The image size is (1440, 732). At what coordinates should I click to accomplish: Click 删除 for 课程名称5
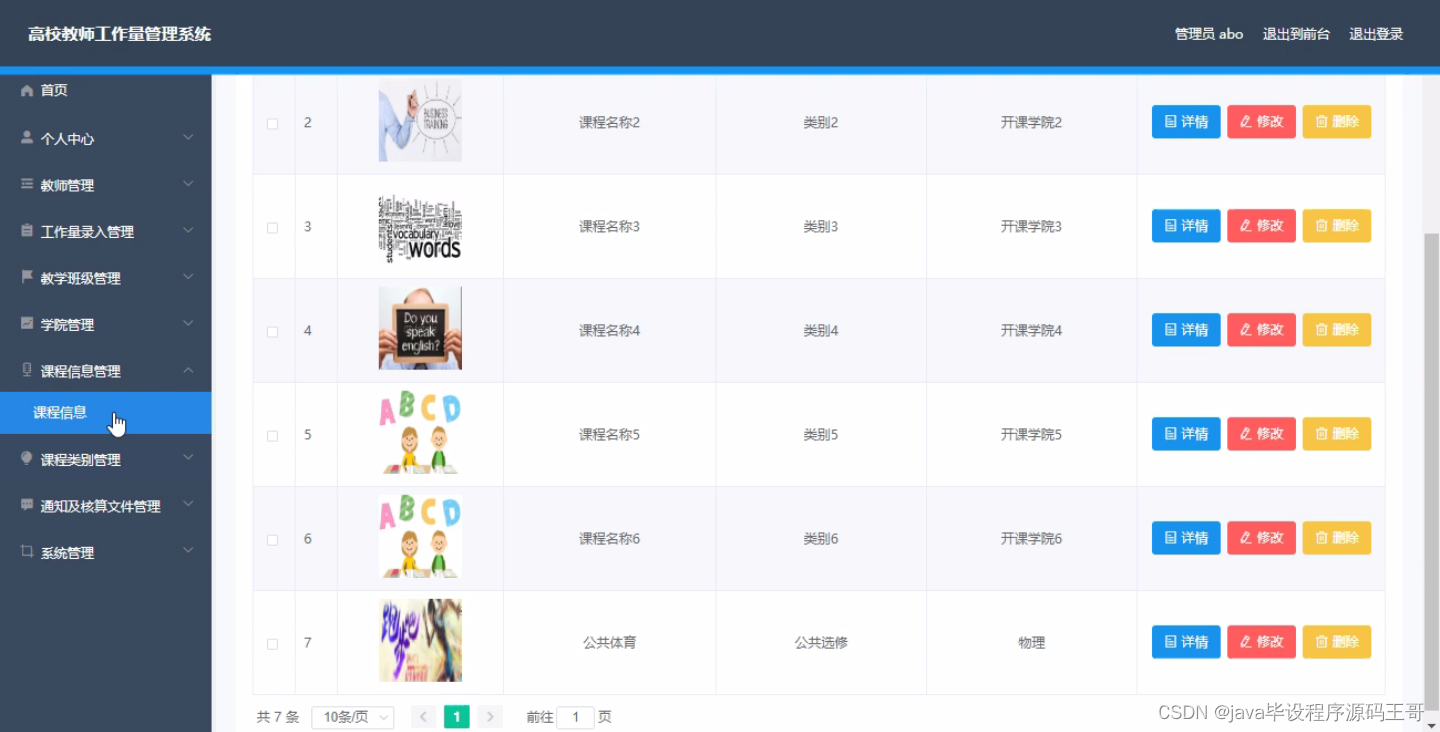coord(1336,434)
